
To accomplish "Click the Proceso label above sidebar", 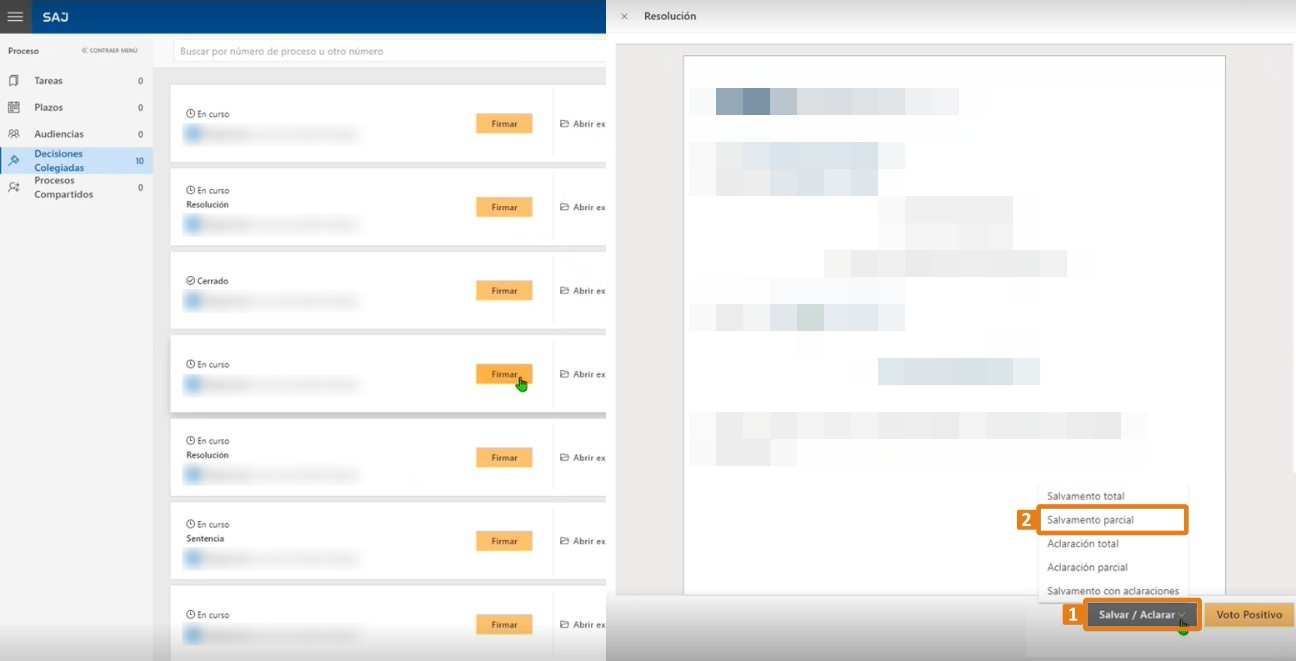I will [23, 50].
